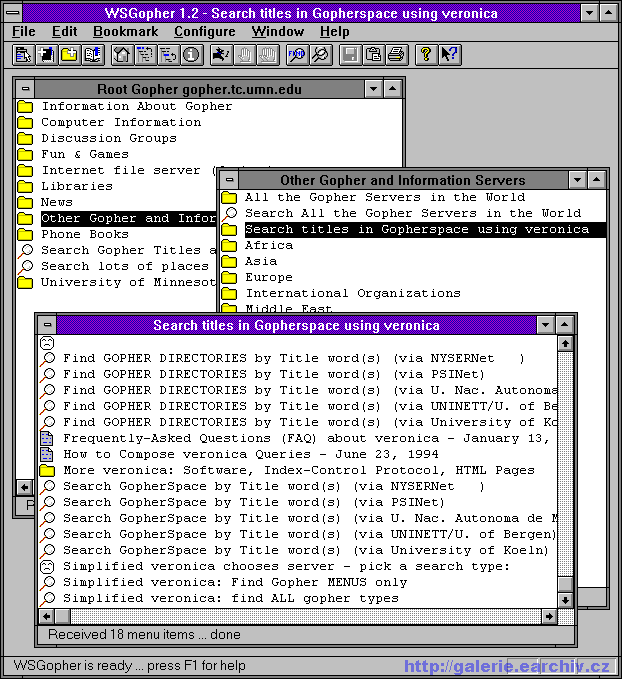The height and width of the screenshot is (679, 622).
Task: Activate the context help arrow icon
Action: point(450,55)
